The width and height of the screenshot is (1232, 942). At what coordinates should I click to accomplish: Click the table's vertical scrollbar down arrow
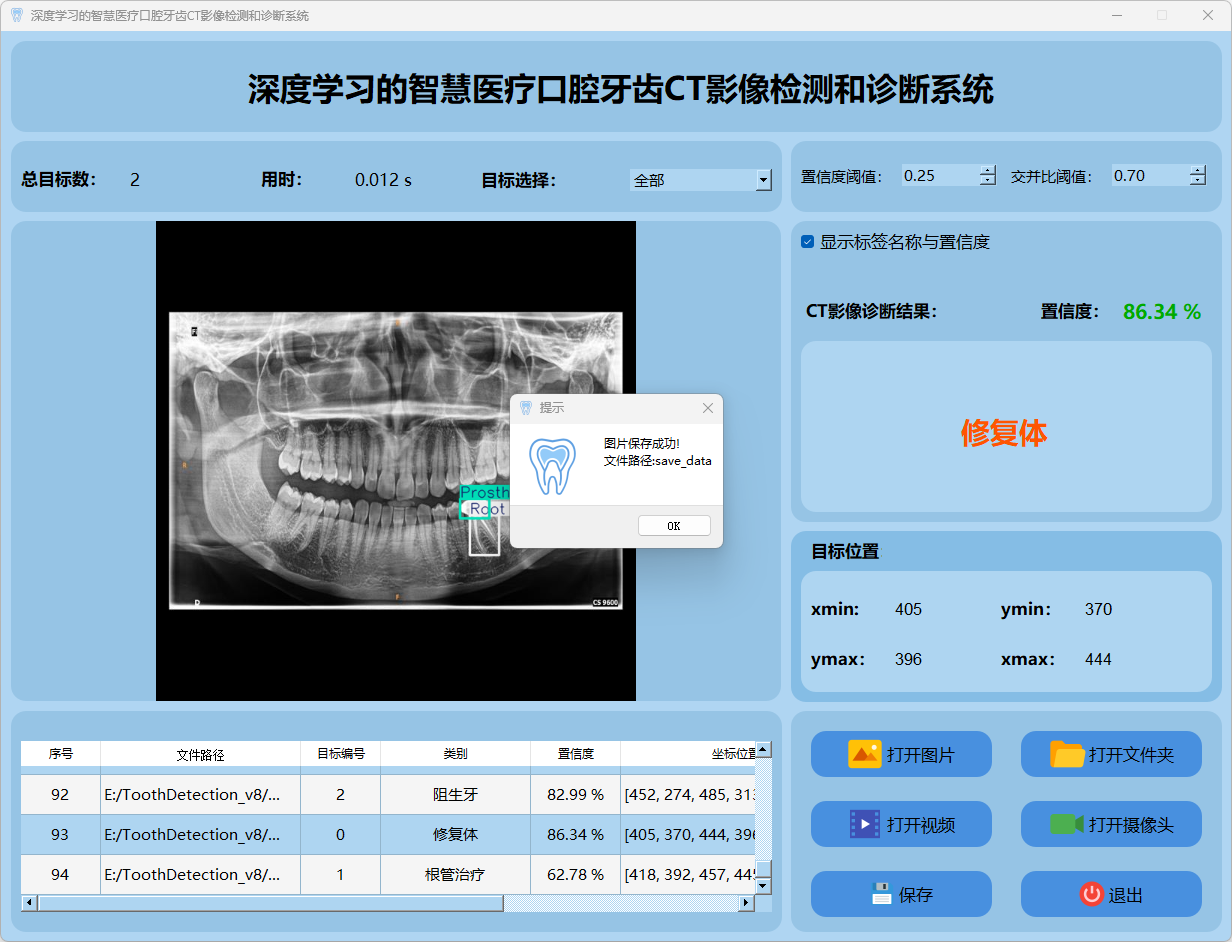tap(763, 886)
